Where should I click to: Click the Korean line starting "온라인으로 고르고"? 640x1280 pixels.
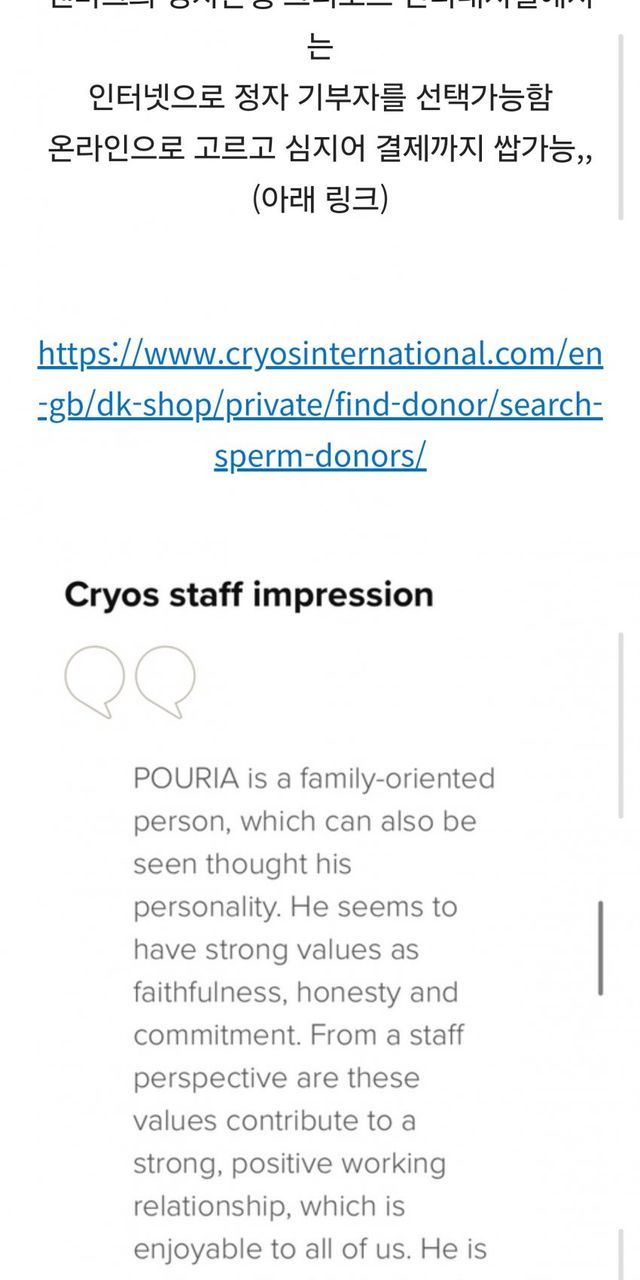[320, 149]
